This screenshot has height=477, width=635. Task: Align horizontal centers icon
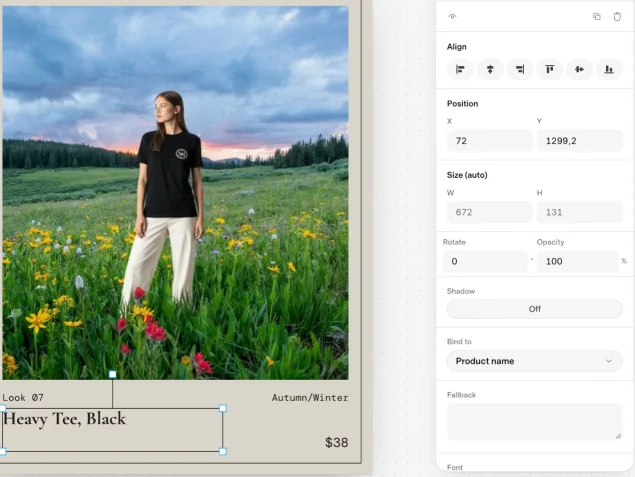[490, 69]
